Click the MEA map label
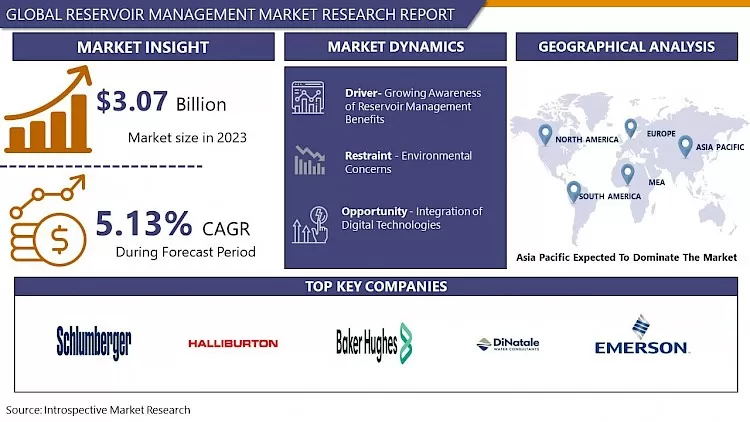Screen dimensions: 750x422 657,182
